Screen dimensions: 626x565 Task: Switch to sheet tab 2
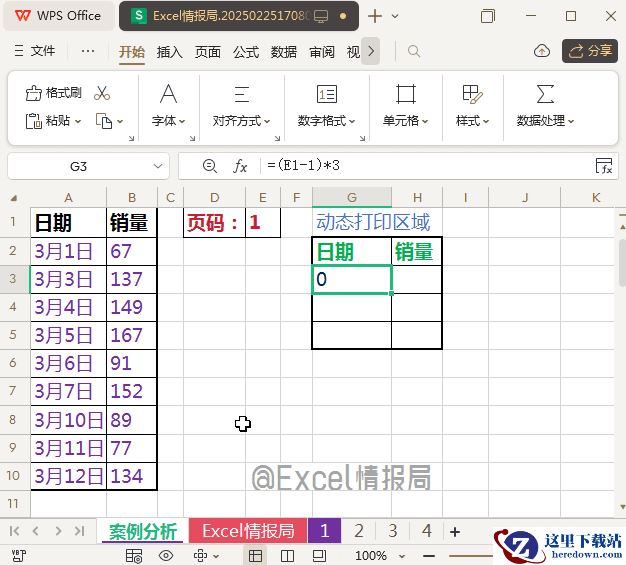pyautogui.click(x=359, y=531)
